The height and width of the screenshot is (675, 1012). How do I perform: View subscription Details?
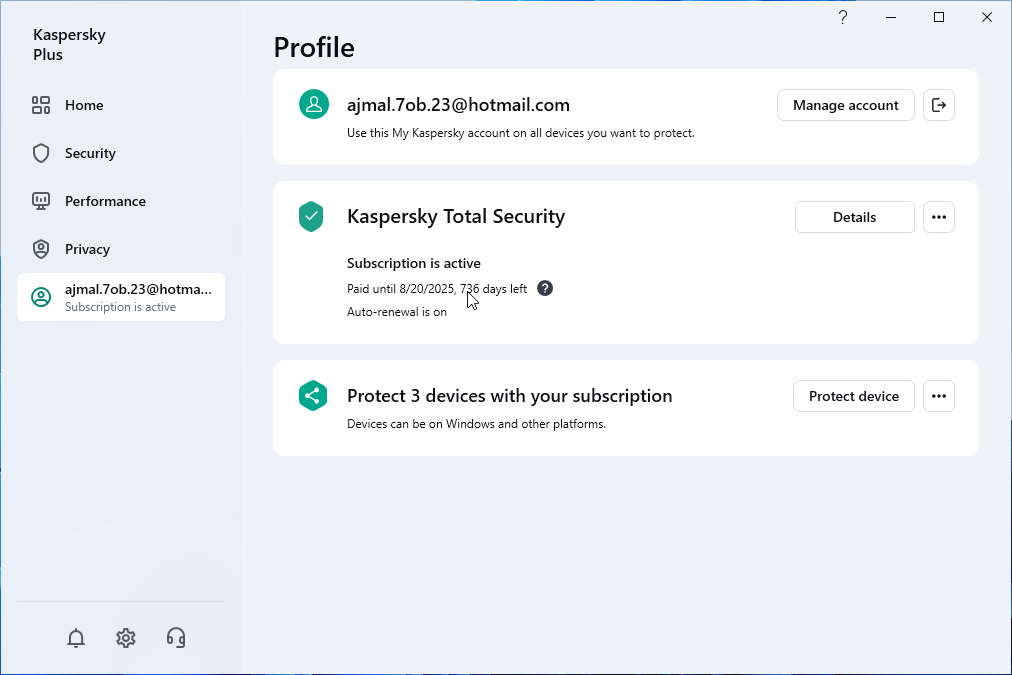pyautogui.click(x=855, y=217)
